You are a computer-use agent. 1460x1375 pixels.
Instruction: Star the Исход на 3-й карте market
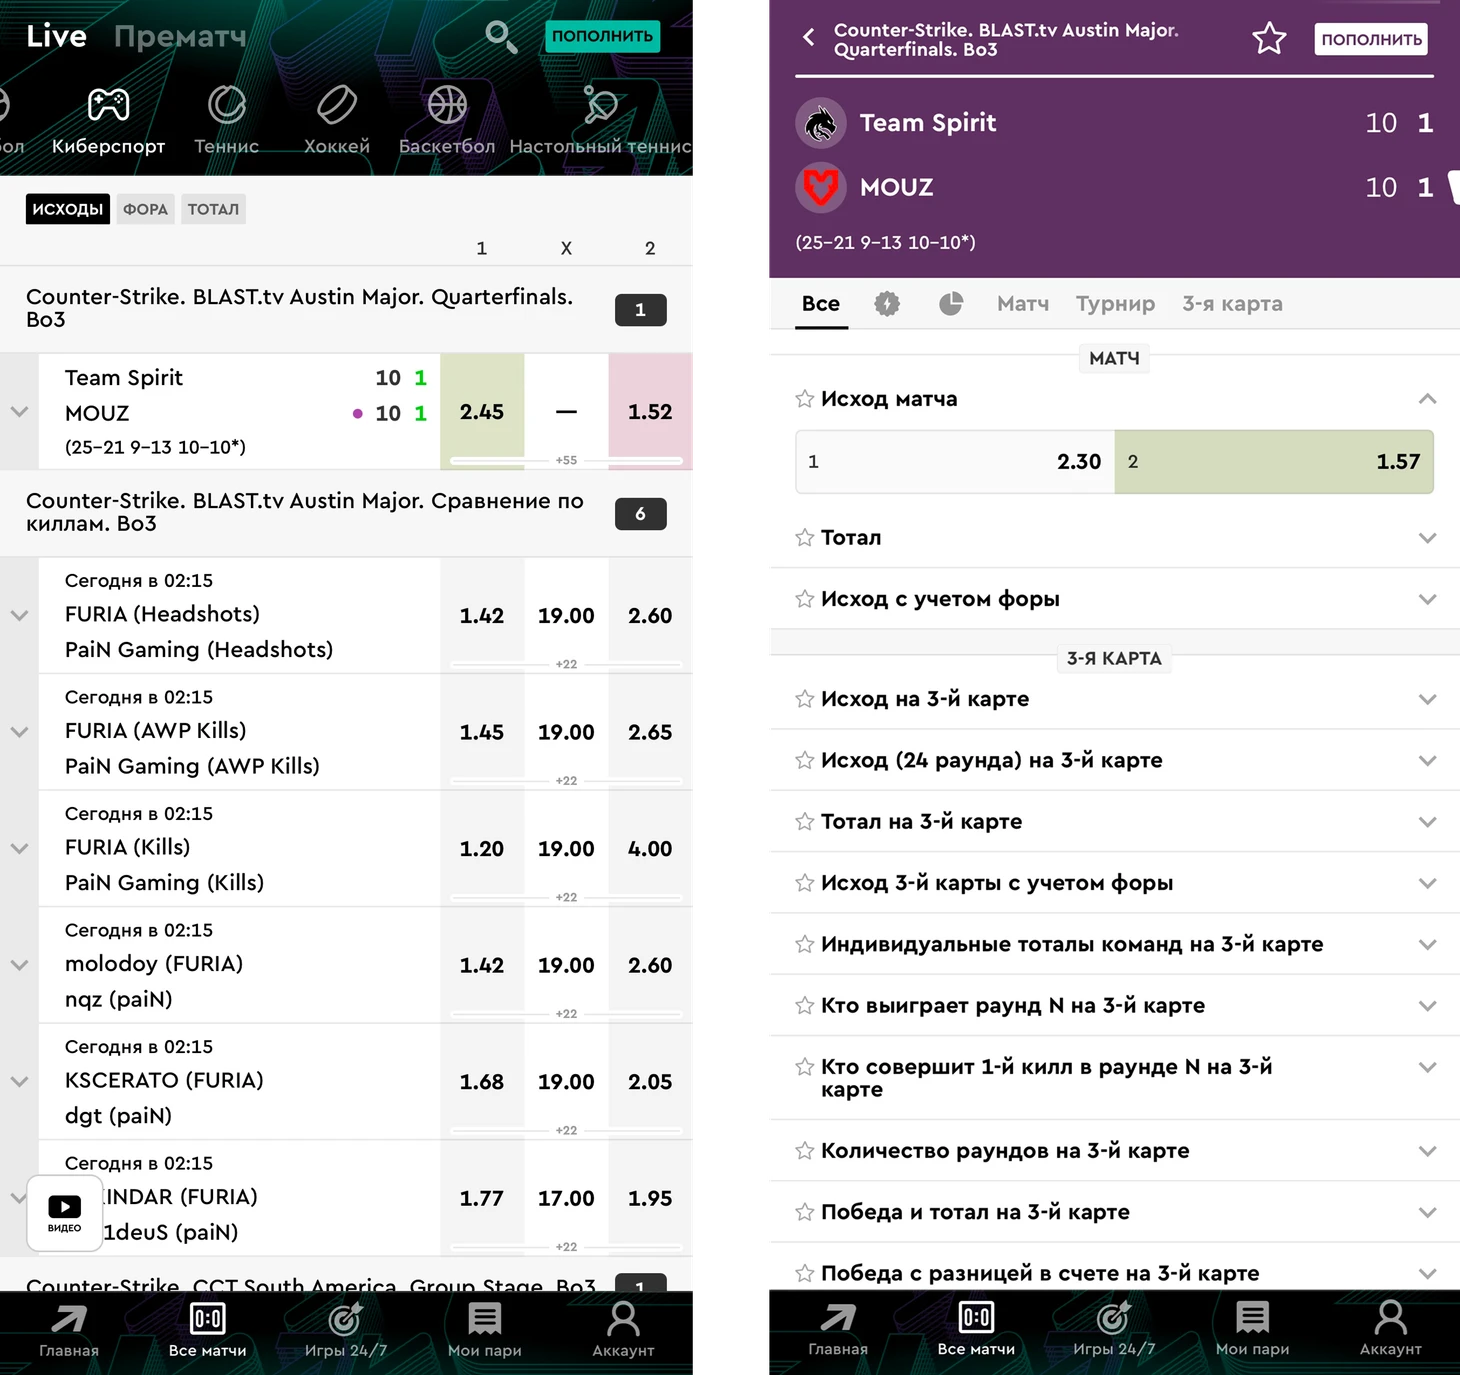805,699
